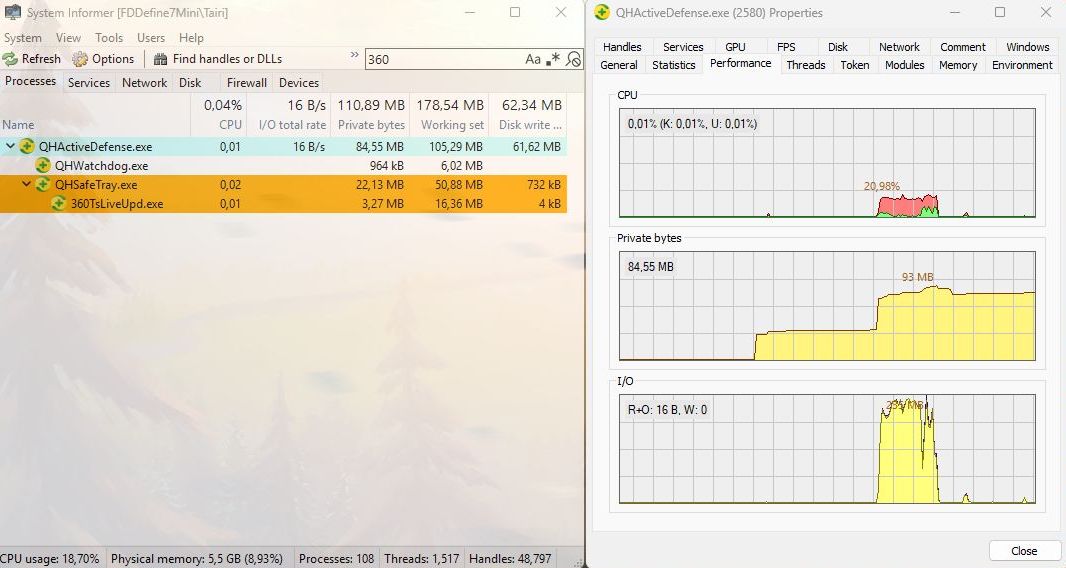This screenshot has width=1066, height=568.
Task: Select the 360TsLiveUpd.exe process row
Action: [283, 203]
